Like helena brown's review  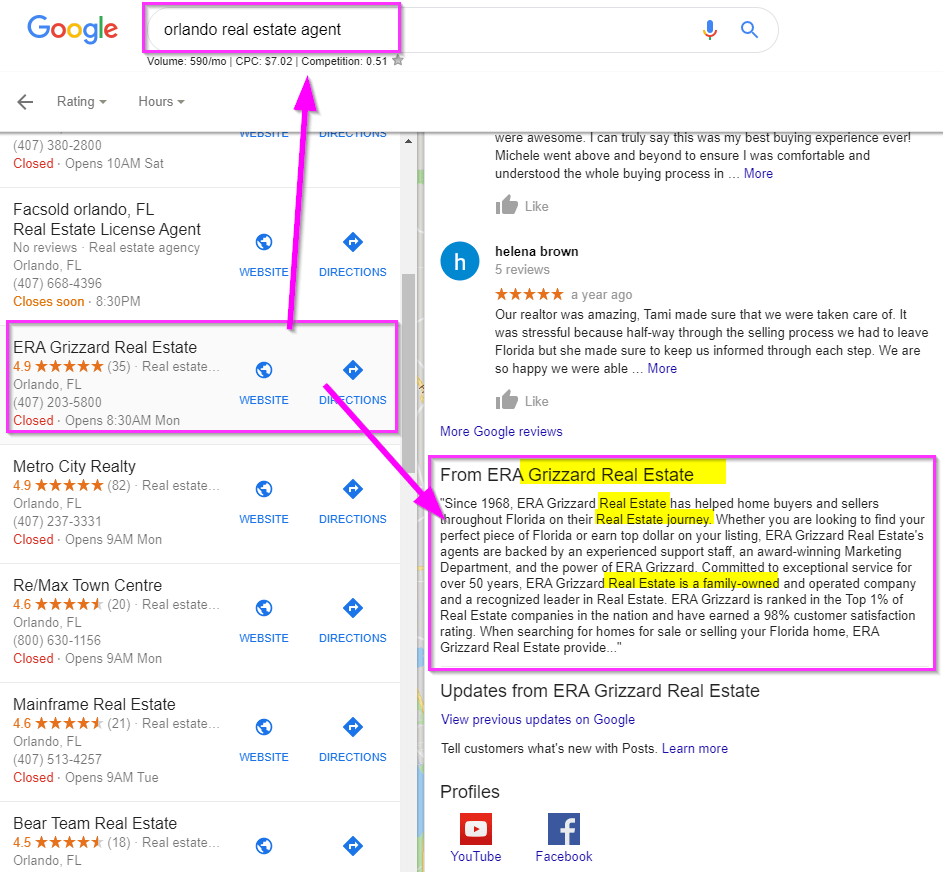(x=522, y=401)
